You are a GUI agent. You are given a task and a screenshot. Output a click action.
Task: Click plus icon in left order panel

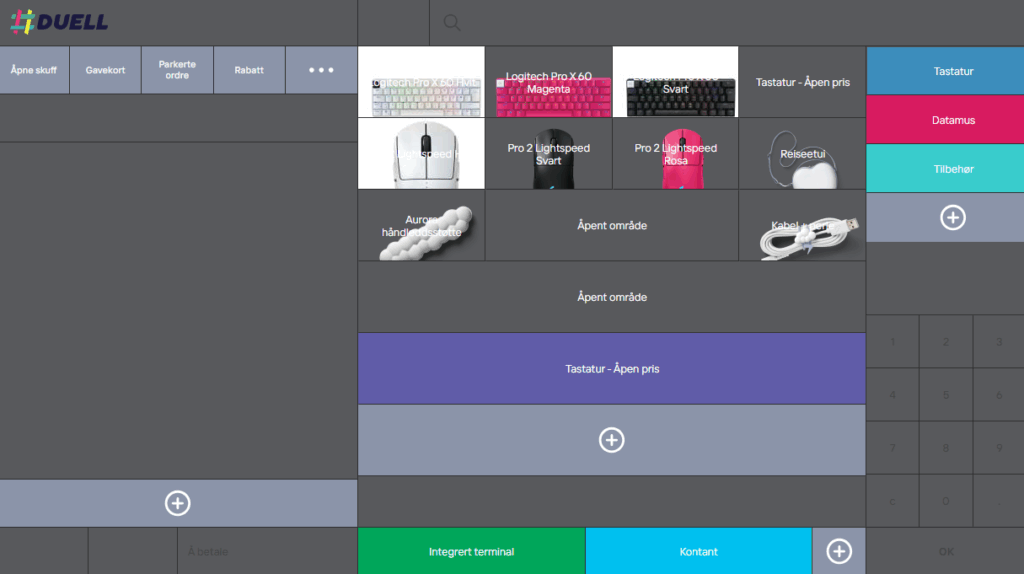point(178,503)
